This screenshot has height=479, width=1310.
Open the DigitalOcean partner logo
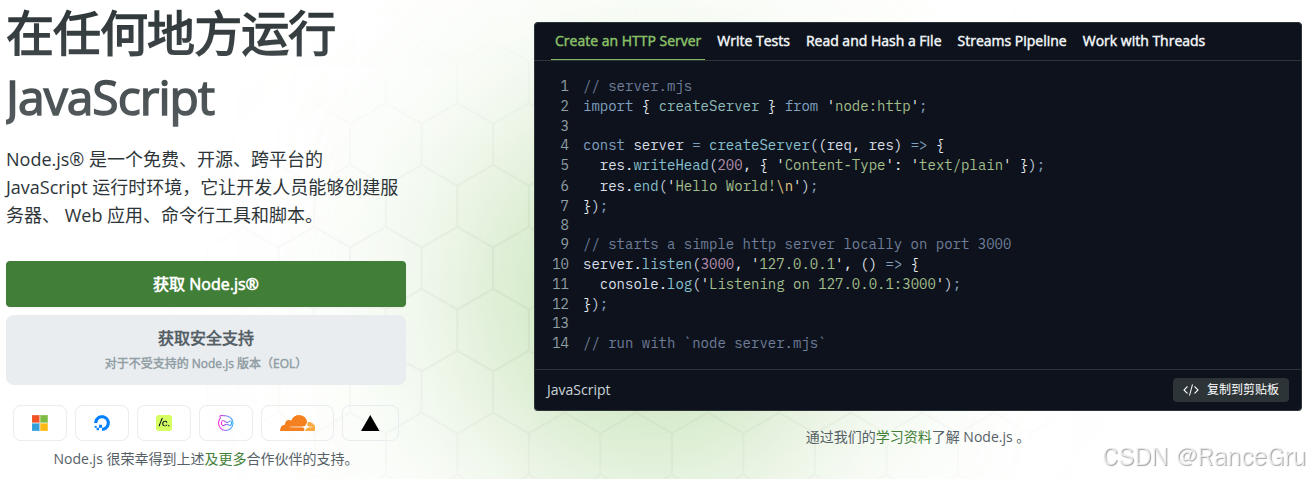point(102,423)
